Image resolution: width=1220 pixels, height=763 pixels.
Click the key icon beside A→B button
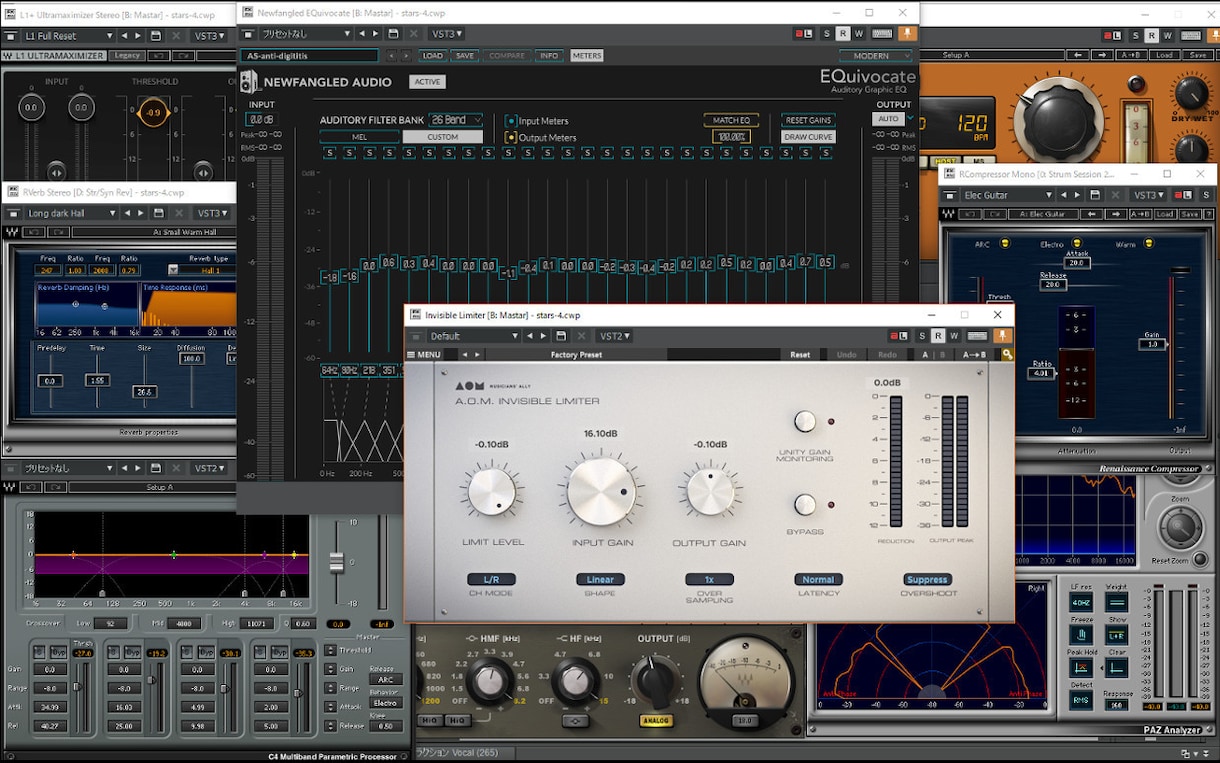coord(1007,354)
